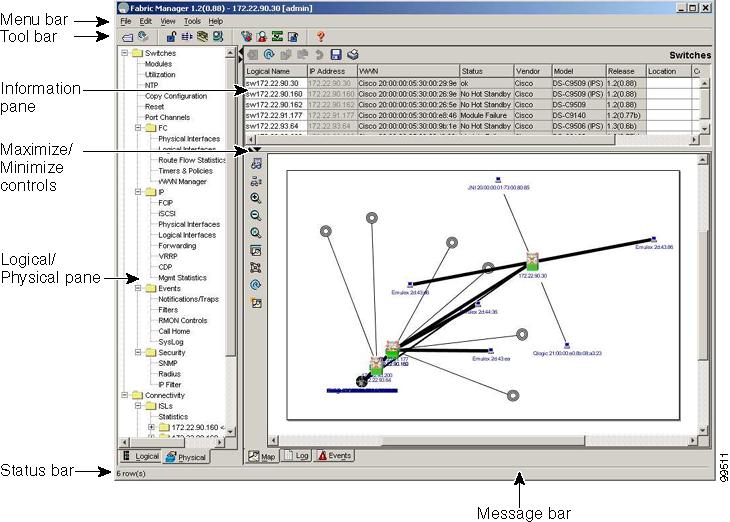Click the tree pane vertical scrollbar down arrow
This screenshot has width=730, height=522.
pos(230,432)
